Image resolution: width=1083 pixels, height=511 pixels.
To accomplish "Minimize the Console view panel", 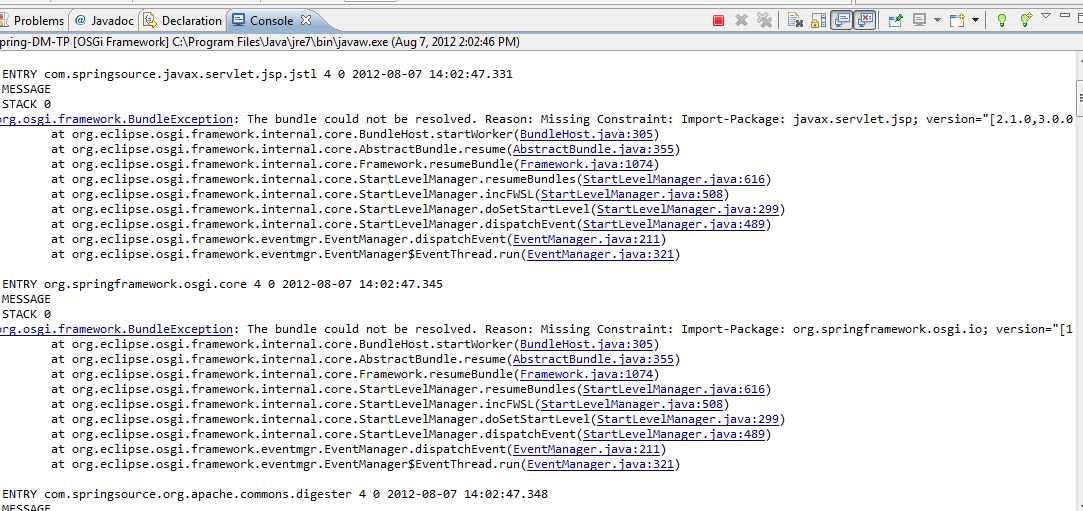I will [1066, 14].
